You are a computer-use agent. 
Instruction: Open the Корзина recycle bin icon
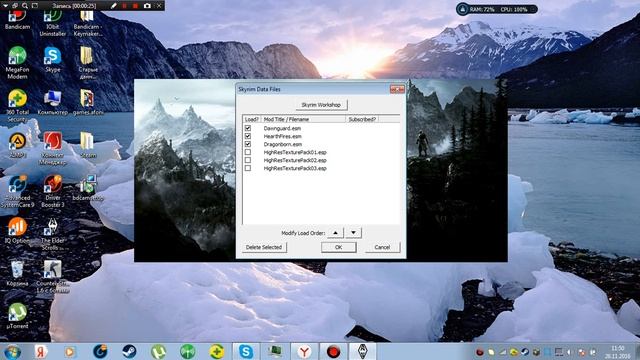pyautogui.click(x=17, y=273)
